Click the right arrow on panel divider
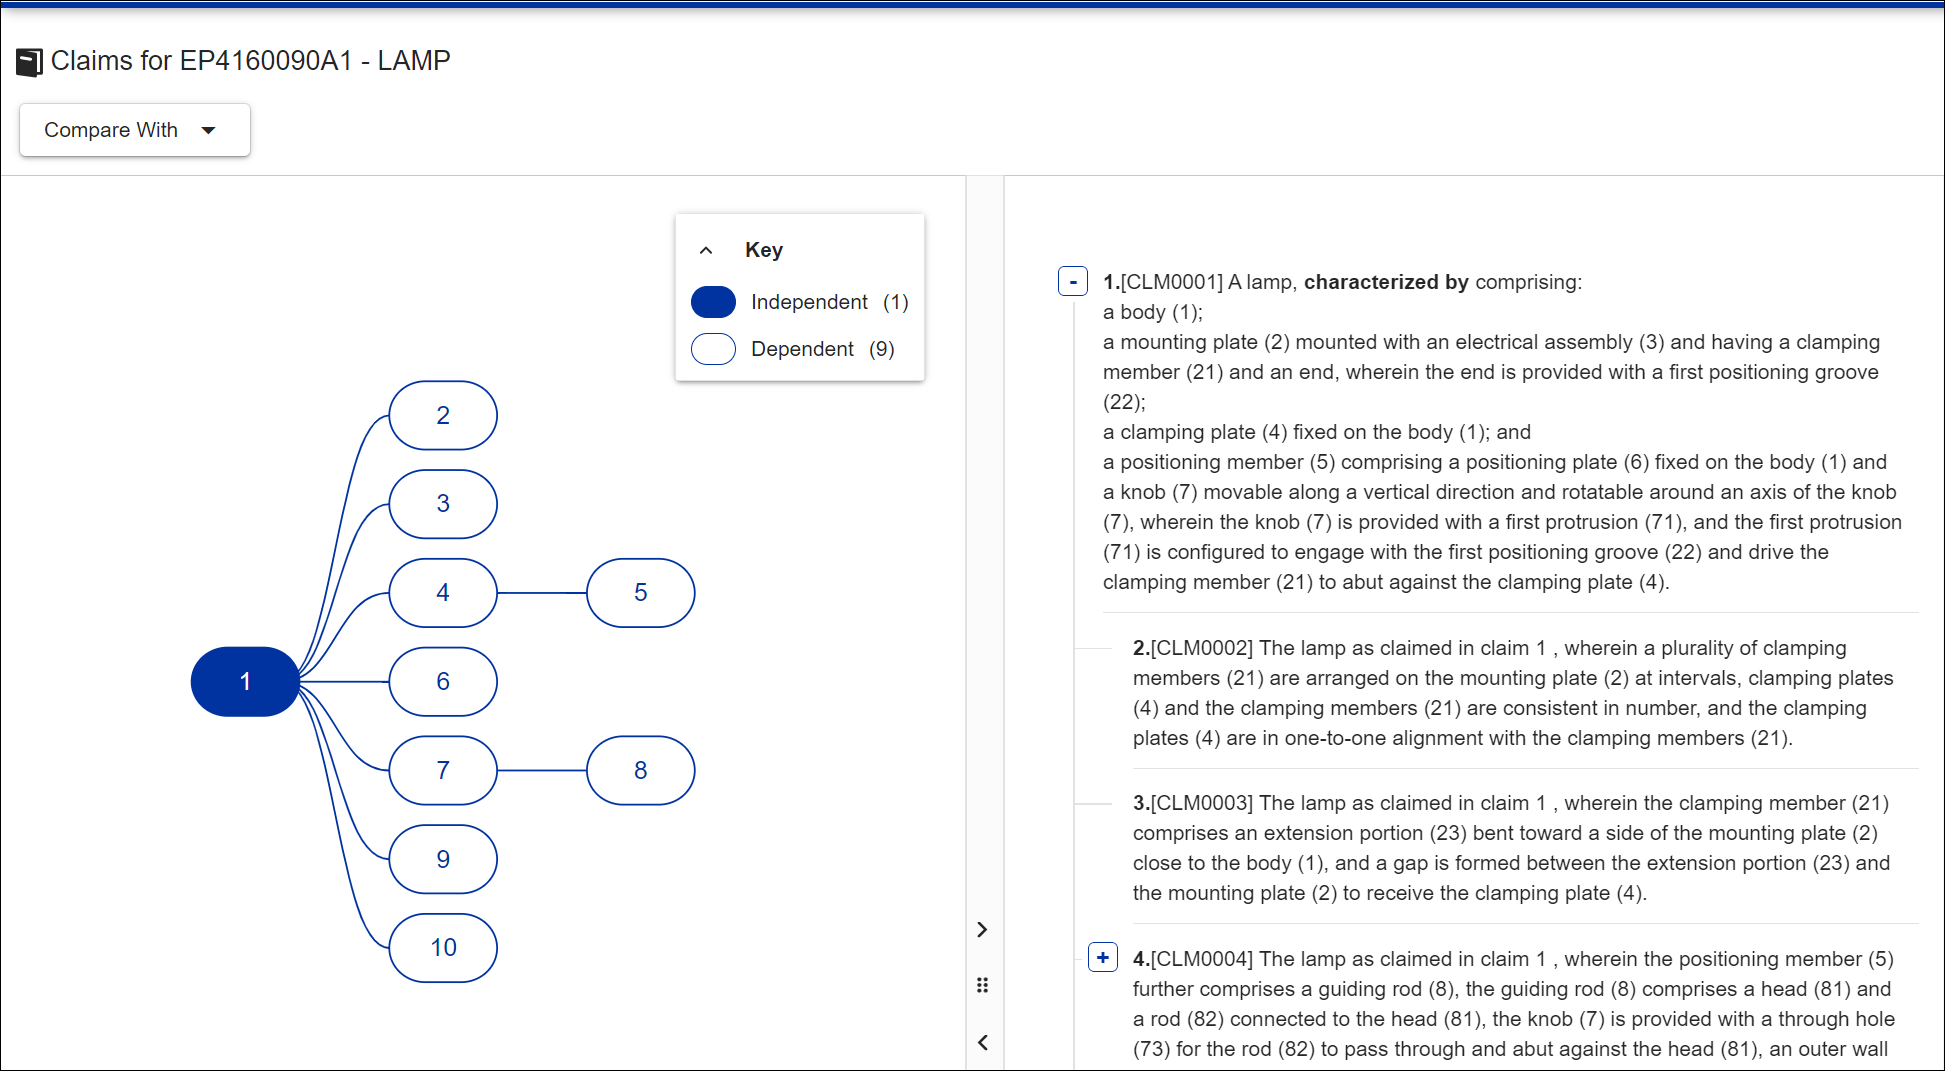Image resolution: width=1945 pixels, height=1071 pixels. click(x=983, y=930)
